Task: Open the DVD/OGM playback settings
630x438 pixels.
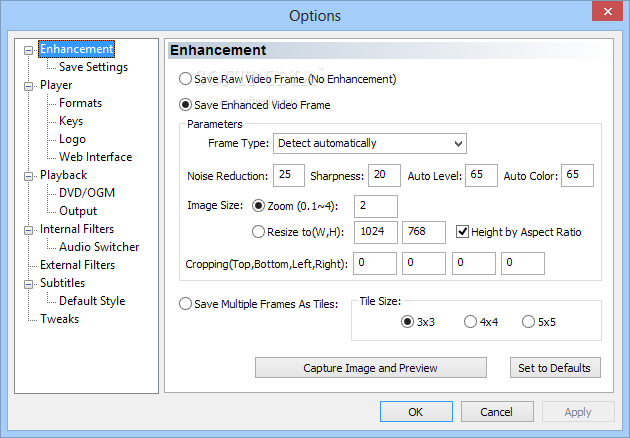Action: pyautogui.click(x=87, y=193)
